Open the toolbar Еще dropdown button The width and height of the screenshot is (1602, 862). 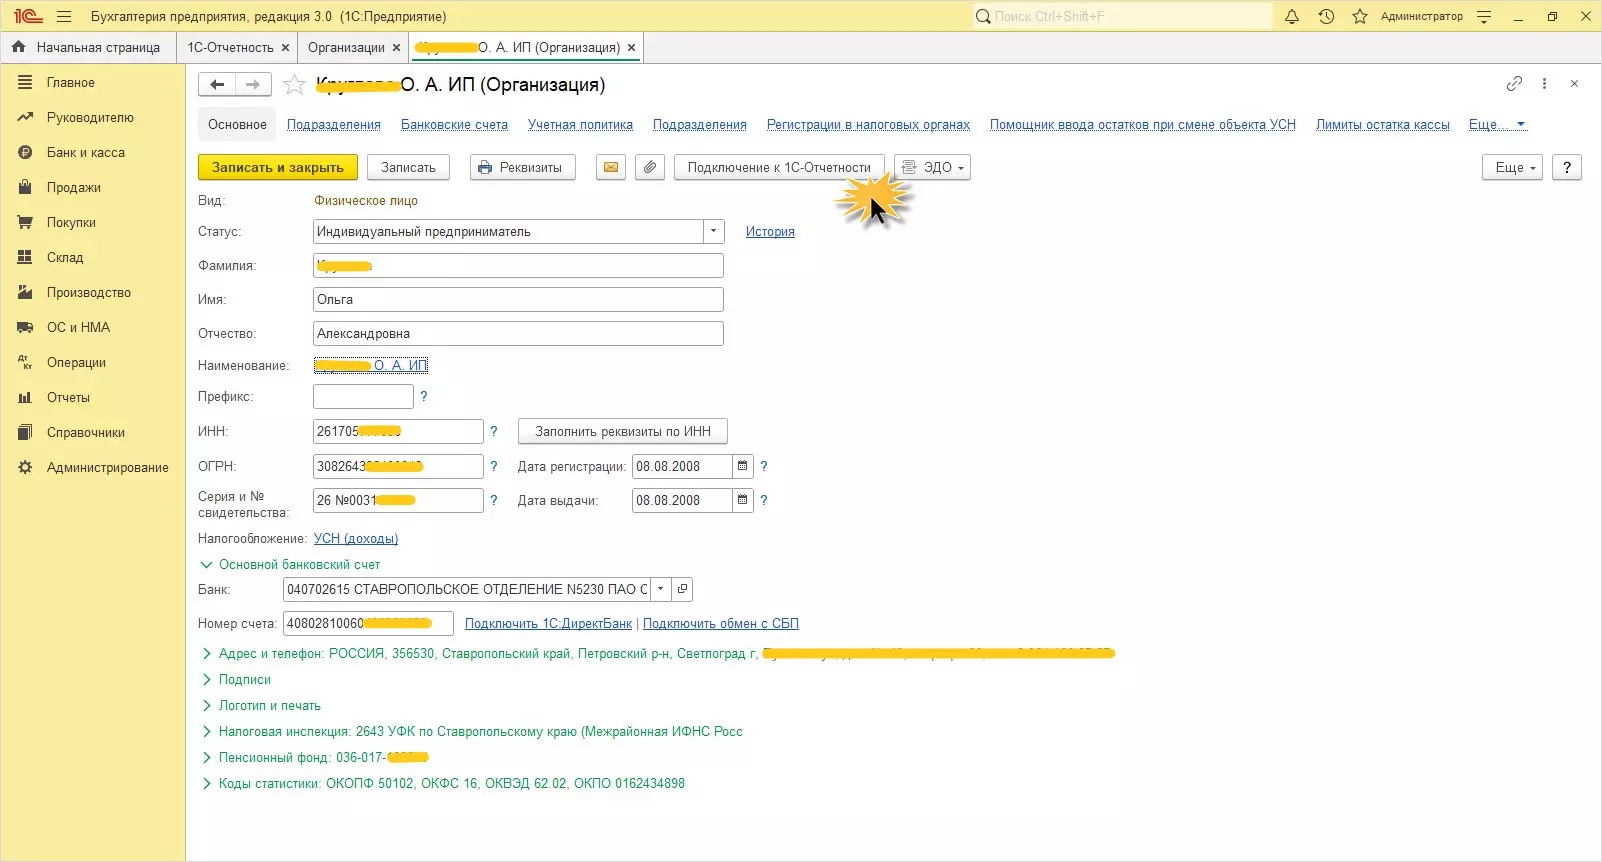(x=1512, y=168)
